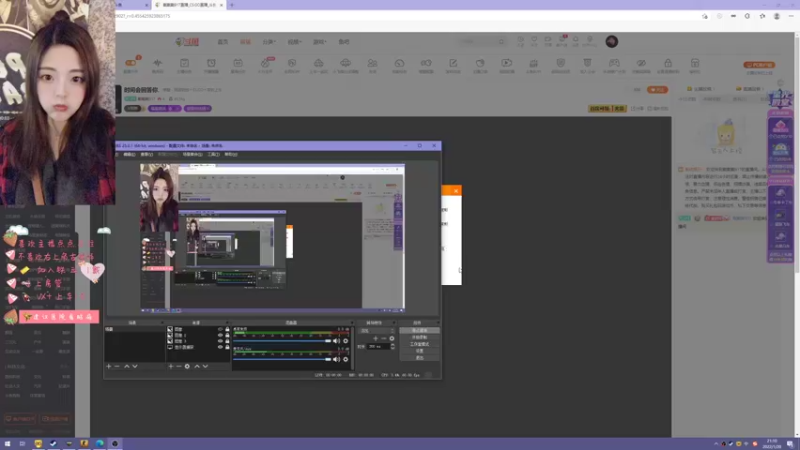Image resolution: width=800 pixels, height=450 pixels.
Task: Open OBS 场景集合 menu
Action: click(192, 154)
